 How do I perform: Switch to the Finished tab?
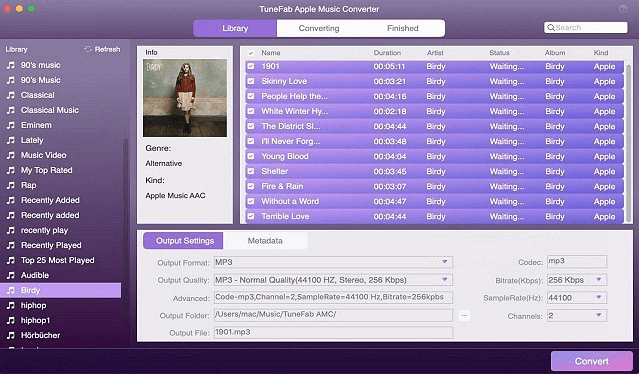point(403,28)
